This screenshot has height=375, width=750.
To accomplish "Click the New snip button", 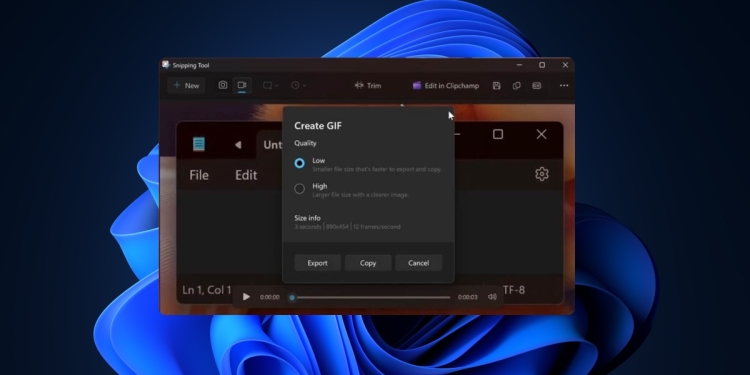I will 186,86.
